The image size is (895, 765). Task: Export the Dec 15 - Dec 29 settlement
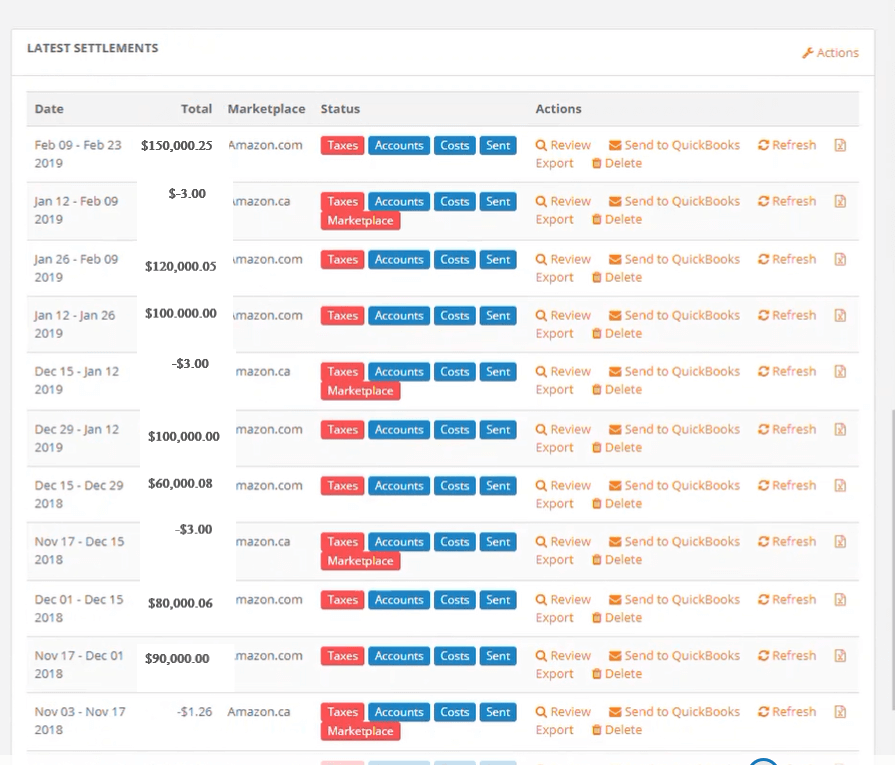pyautogui.click(x=554, y=504)
